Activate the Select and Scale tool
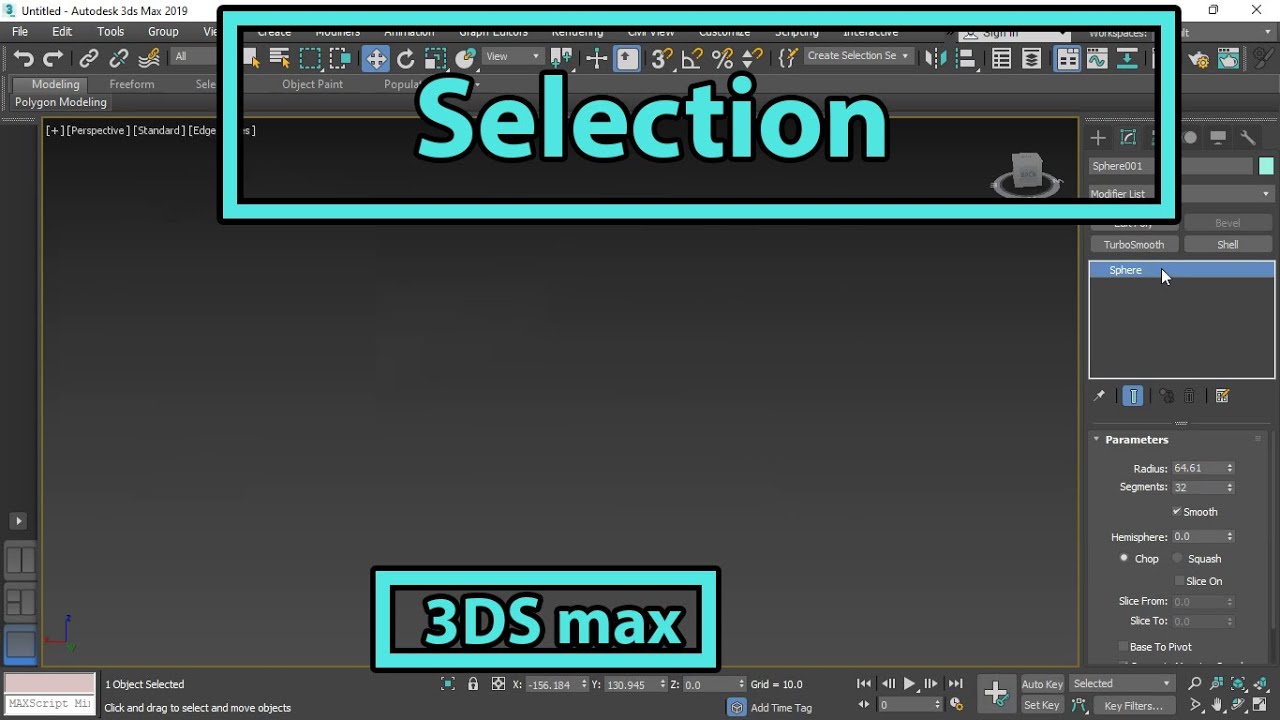The width and height of the screenshot is (1280, 720). pos(435,59)
